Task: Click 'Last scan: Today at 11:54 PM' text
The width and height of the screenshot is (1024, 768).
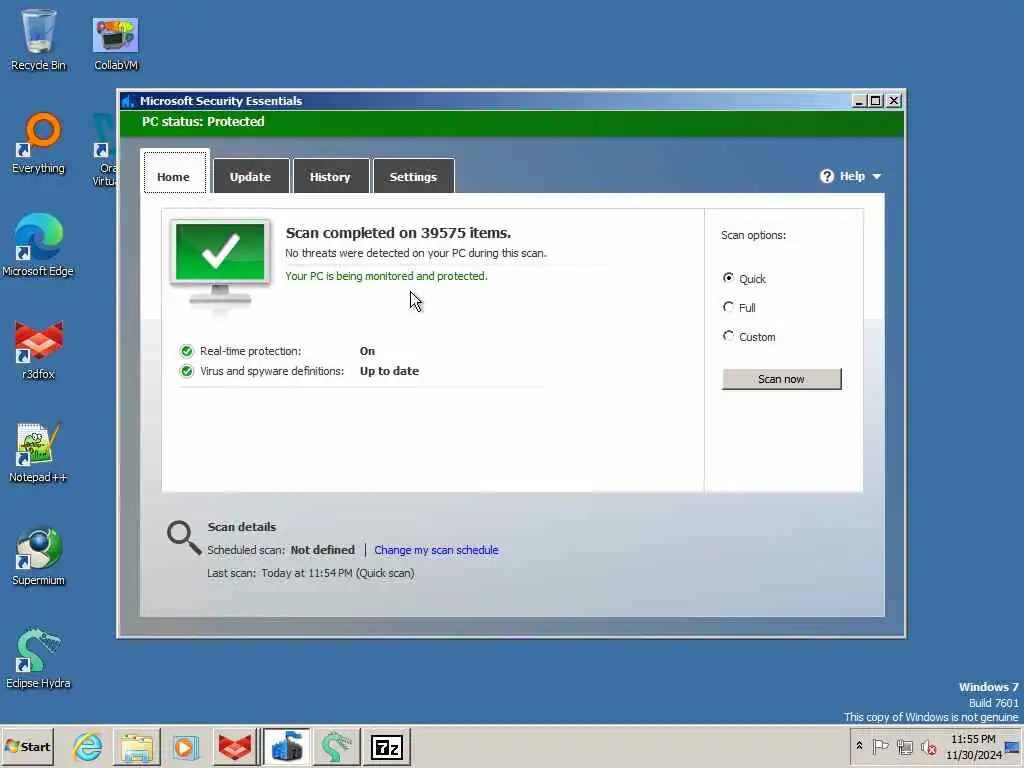Action: pos(310,573)
